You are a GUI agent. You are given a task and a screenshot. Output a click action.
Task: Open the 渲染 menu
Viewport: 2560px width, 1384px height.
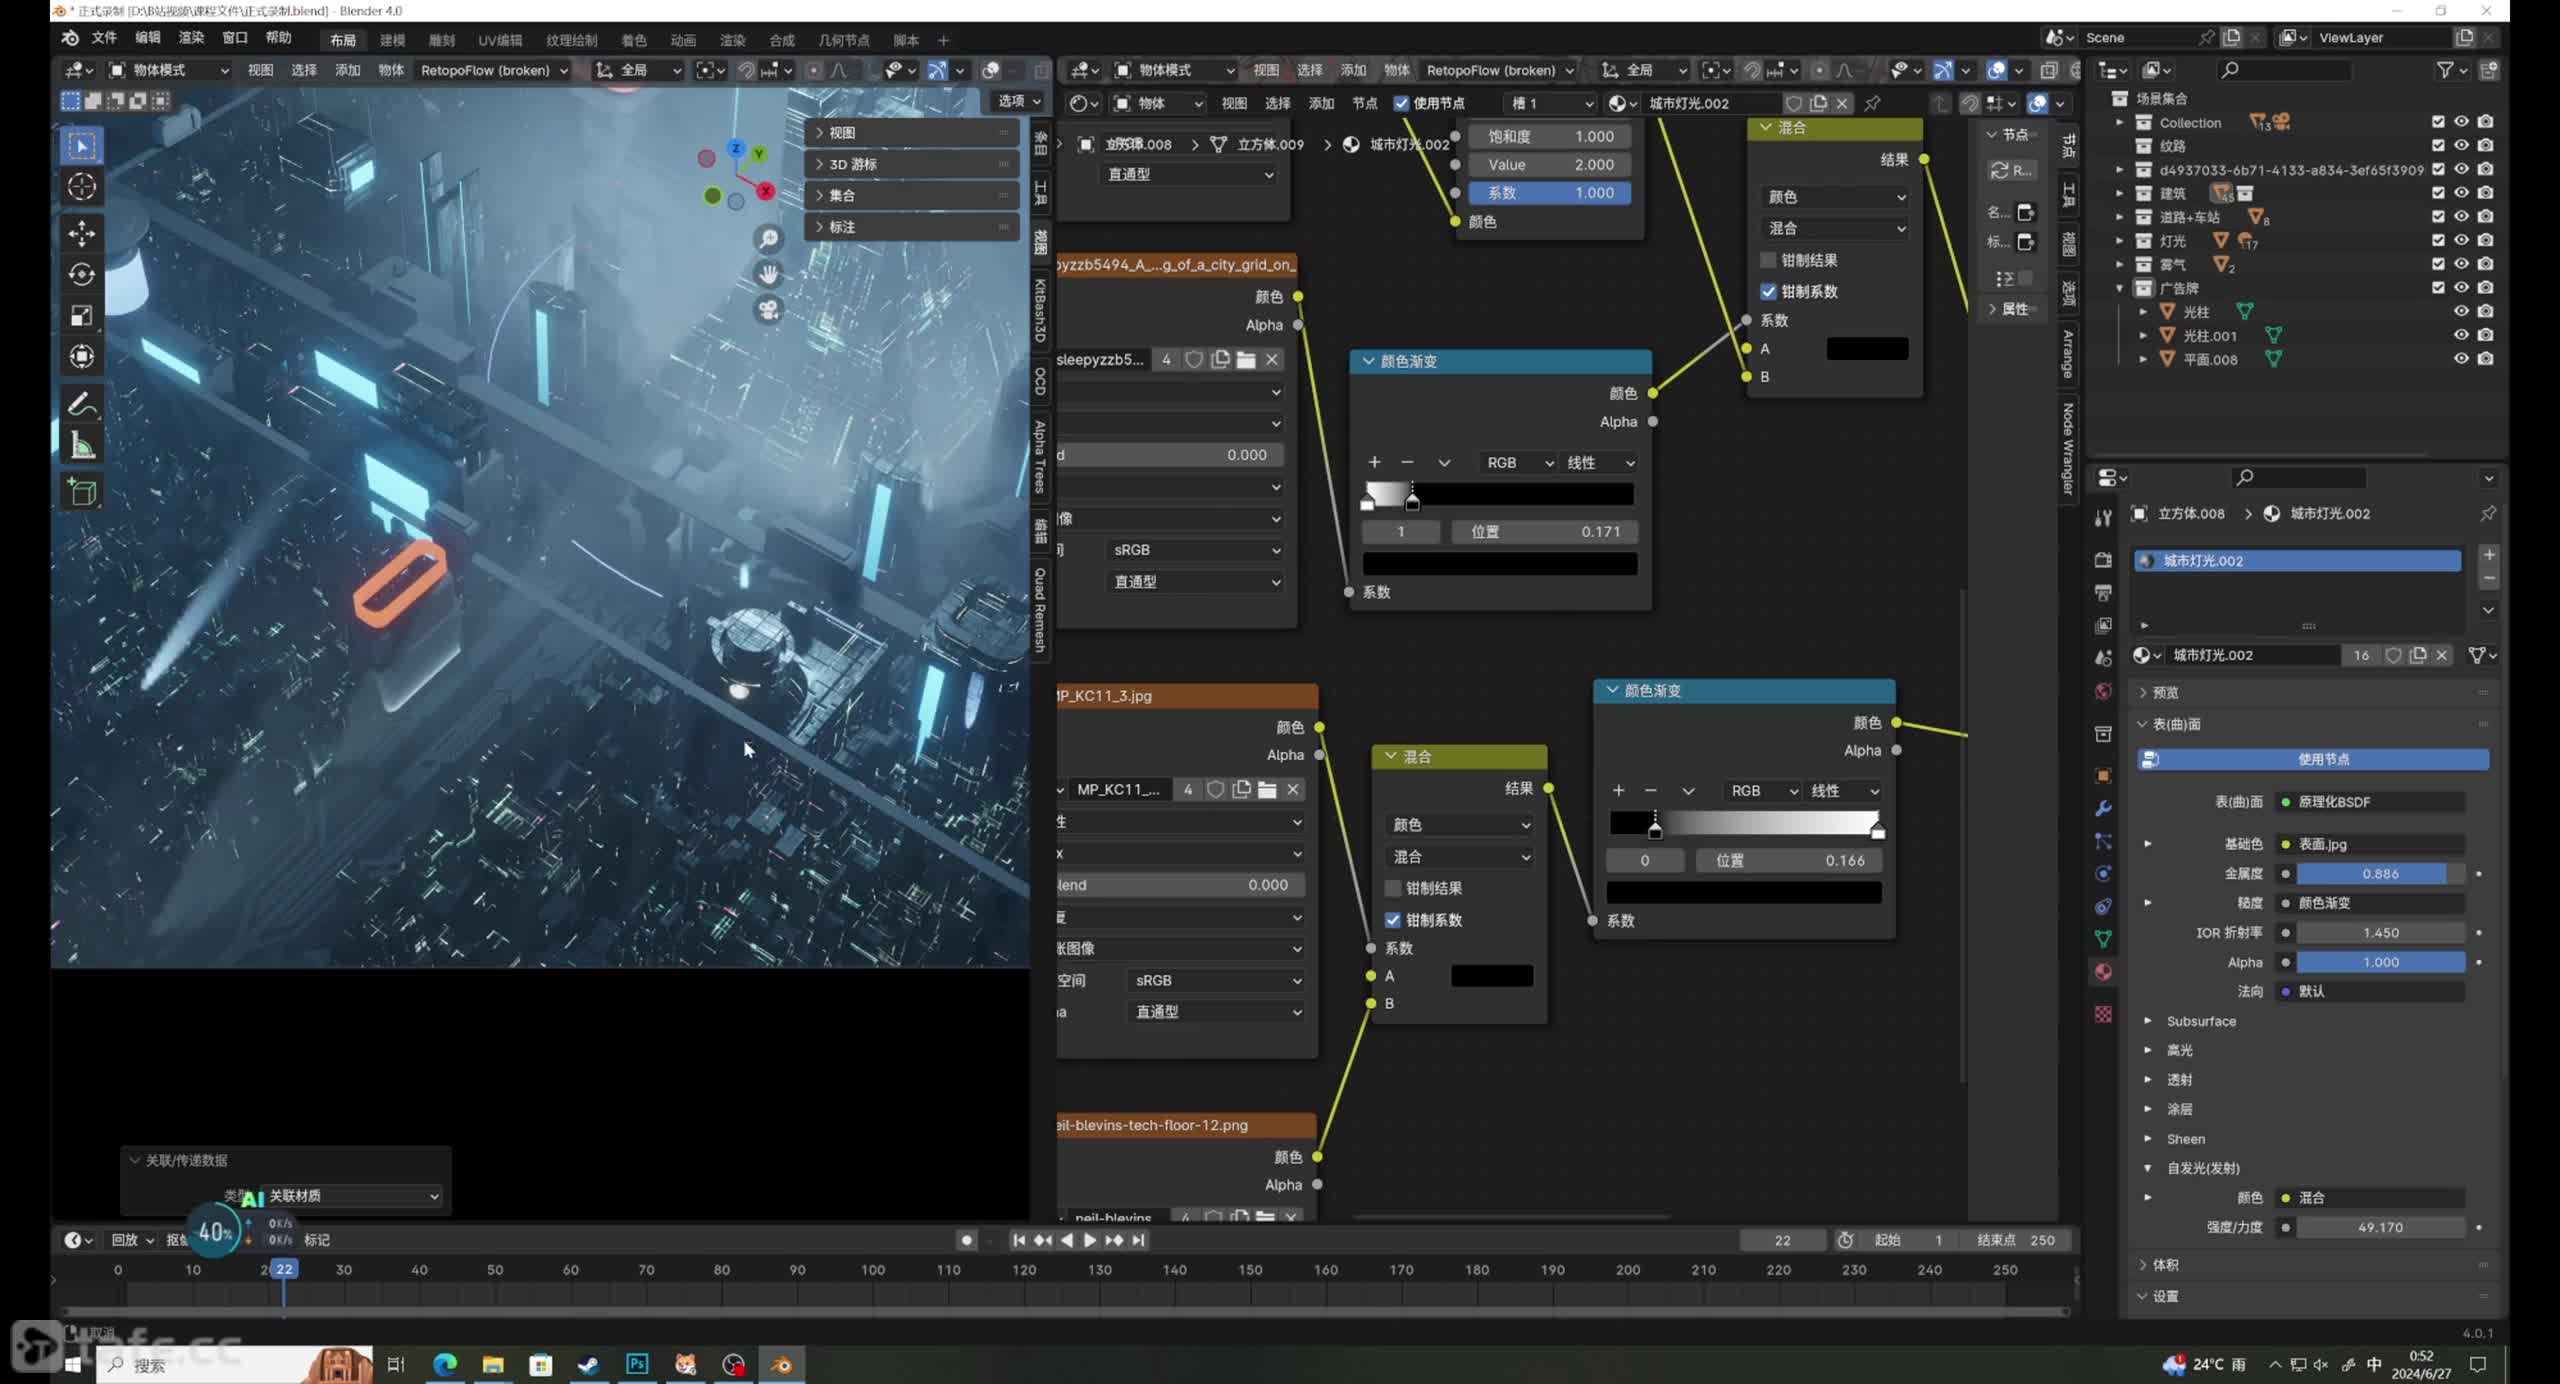[x=191, y=38]
